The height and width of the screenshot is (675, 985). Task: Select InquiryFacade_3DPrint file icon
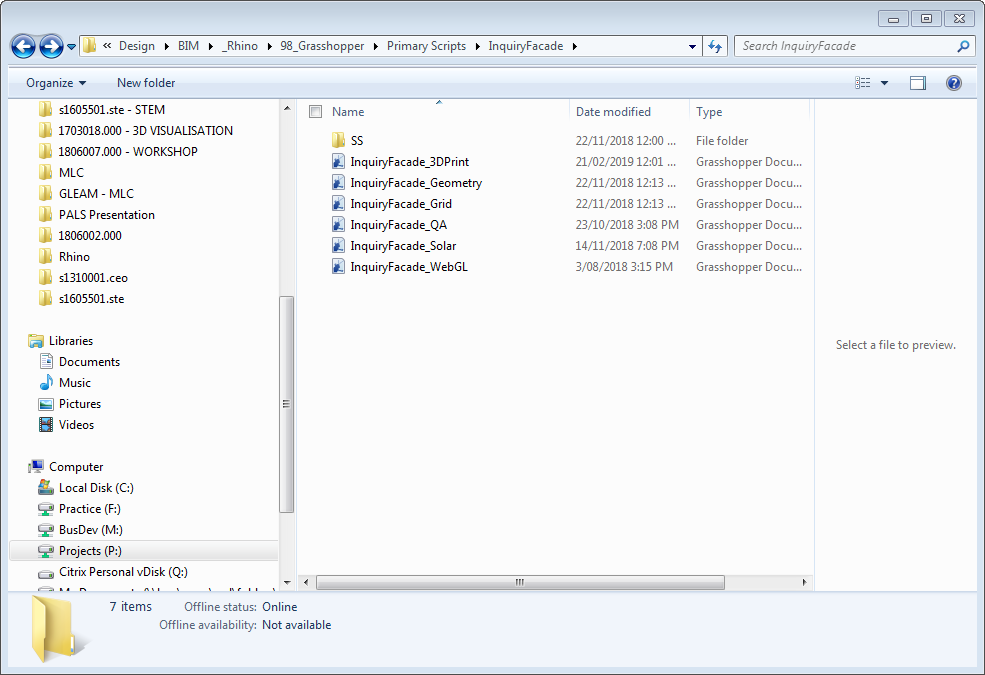pos(339,162)
